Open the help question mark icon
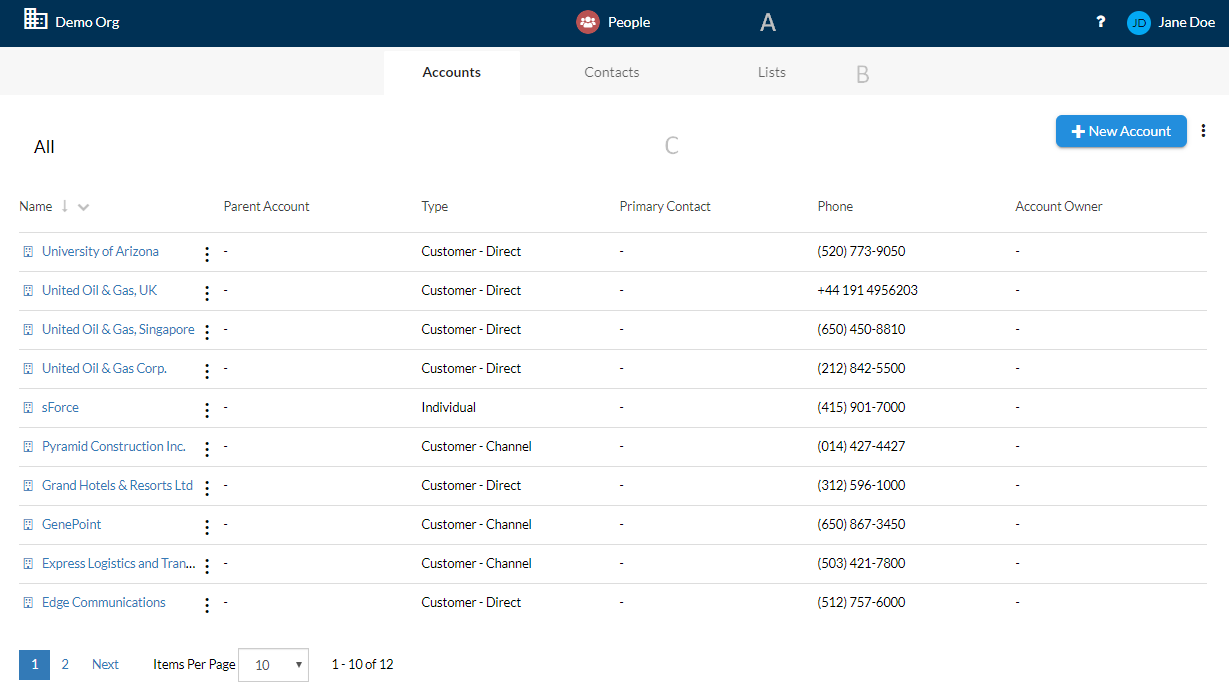This screenshot has width=1229, height=700. 1101,22
